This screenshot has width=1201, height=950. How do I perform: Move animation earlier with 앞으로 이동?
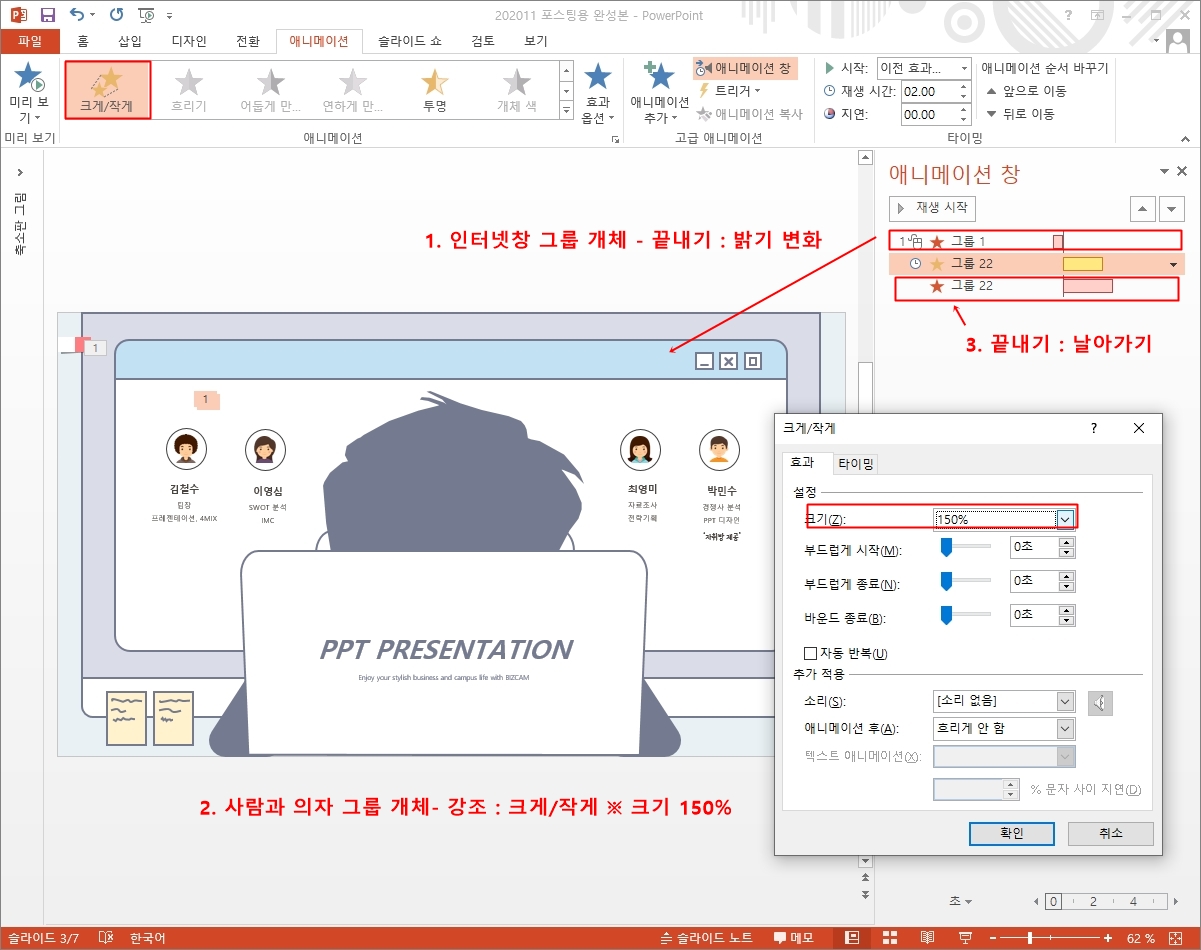[1026, 91]
